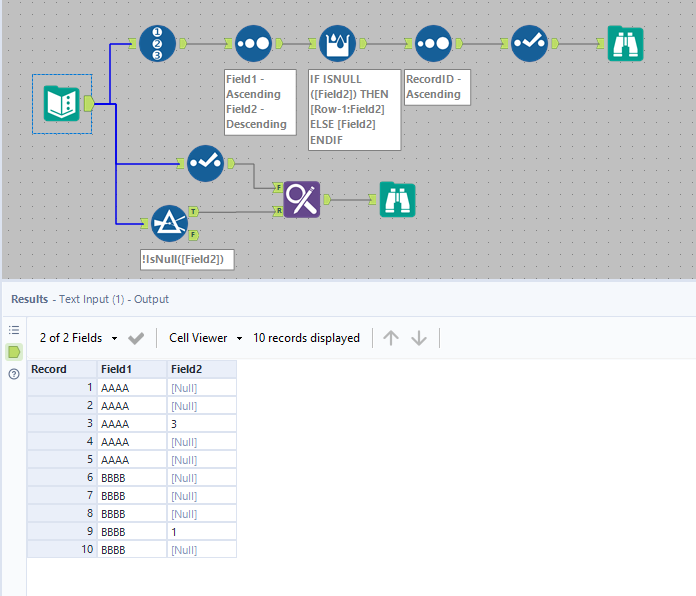
Task: Select the Text Input tool on canvas
Action: pyautogui.click(x=62, y=104)
